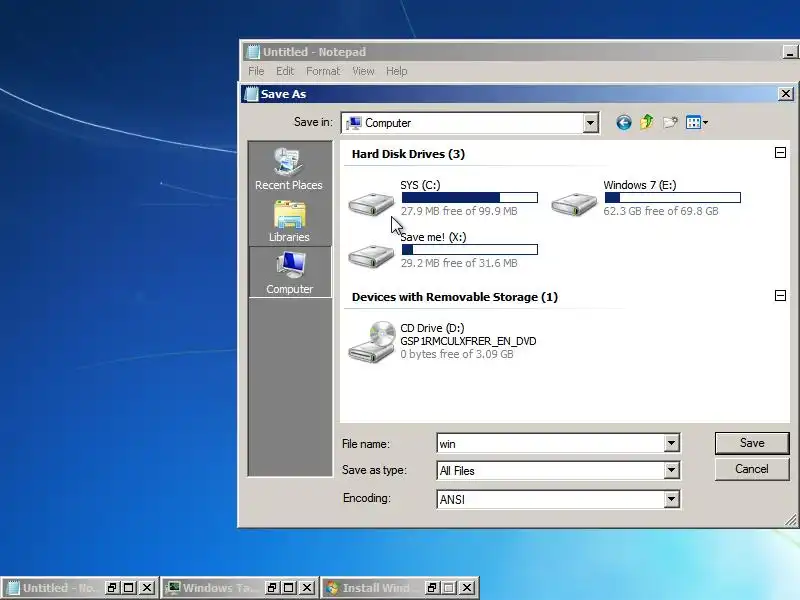
Task: Open the Save as type dropdown
Action: [x=671, y=470]
